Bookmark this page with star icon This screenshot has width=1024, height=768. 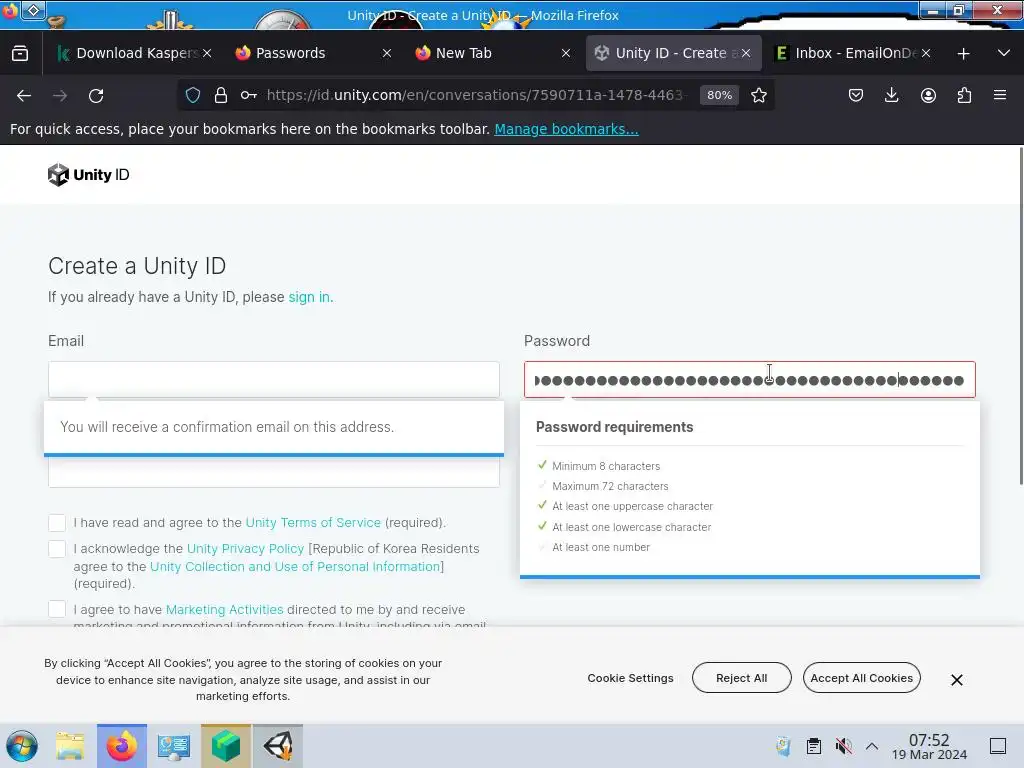(758, 95)
